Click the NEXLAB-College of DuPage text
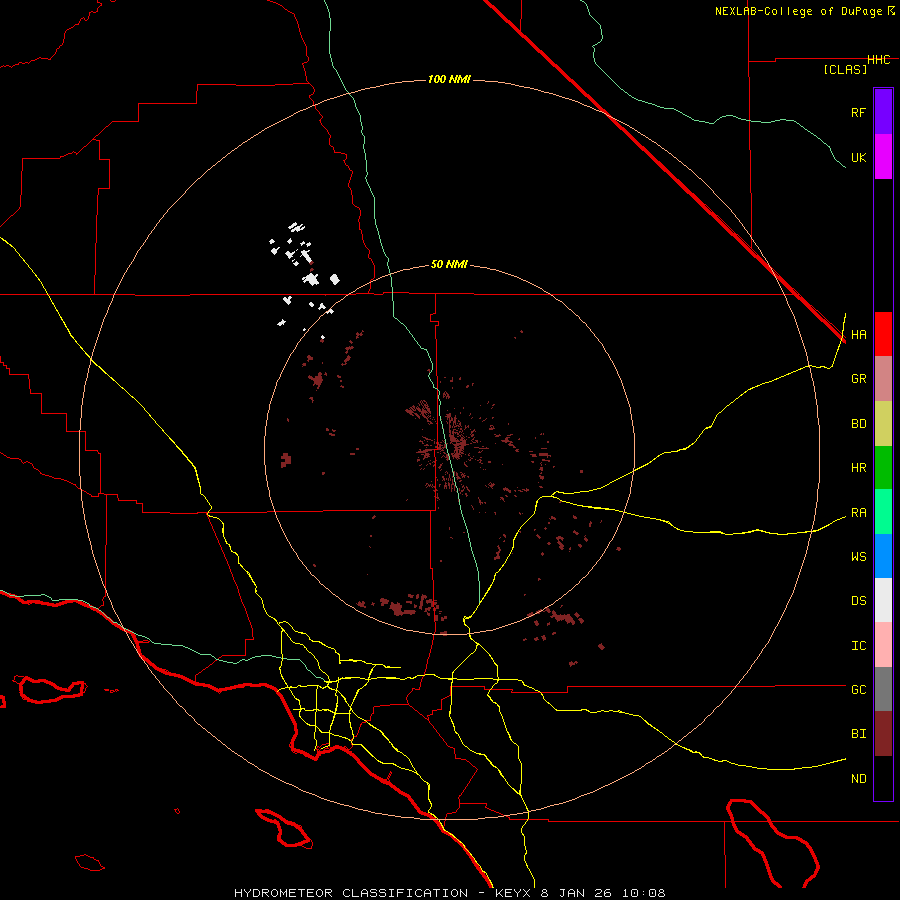This screenshot has height=900, width=900. [x=799, y=11]
